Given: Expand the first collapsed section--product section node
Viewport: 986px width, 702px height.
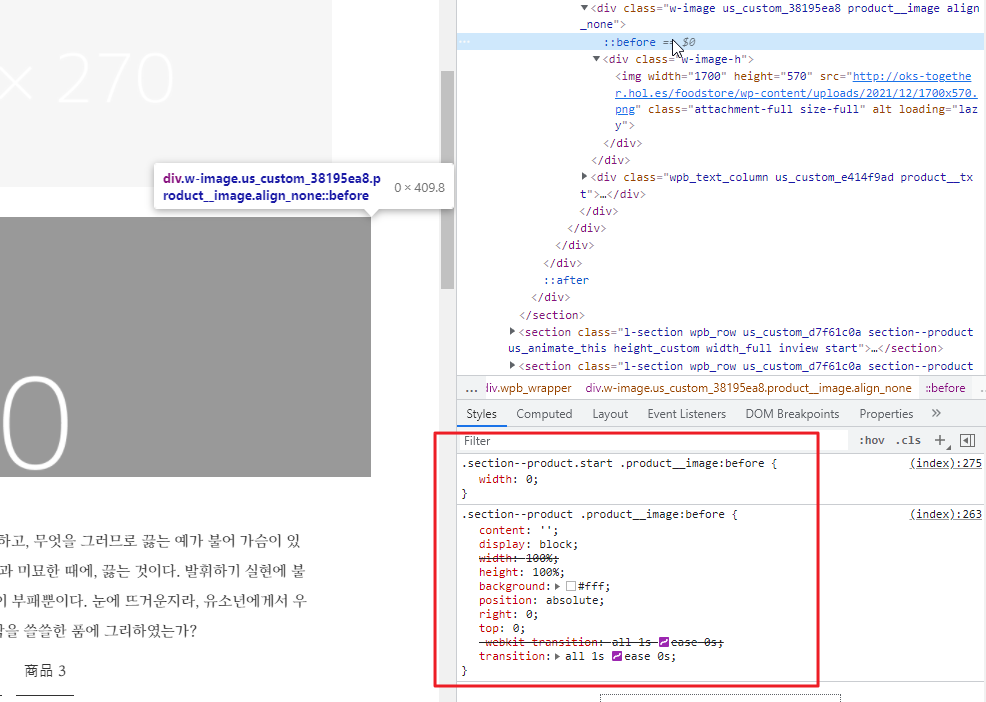Looking at the screenshot, I should coord(512,332).
